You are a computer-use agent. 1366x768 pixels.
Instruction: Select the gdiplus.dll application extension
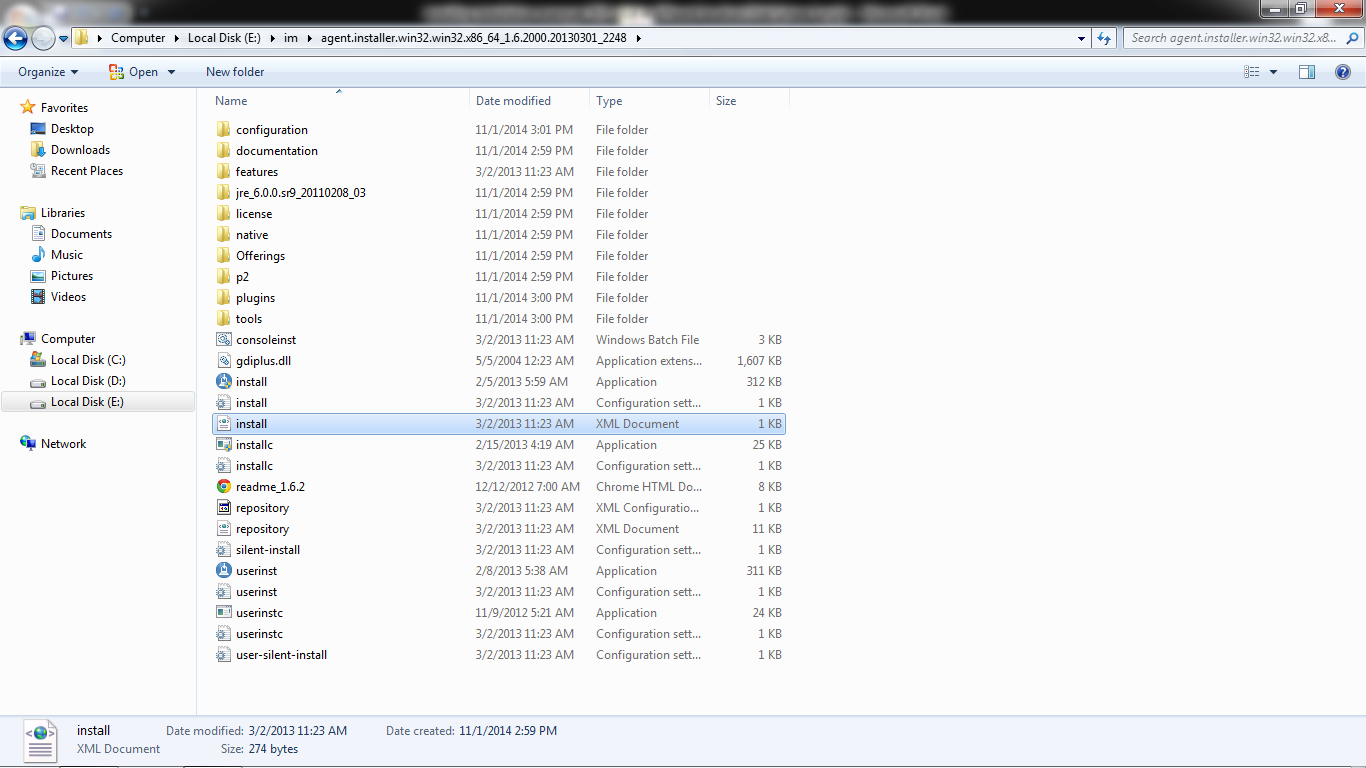pos(262,360)
